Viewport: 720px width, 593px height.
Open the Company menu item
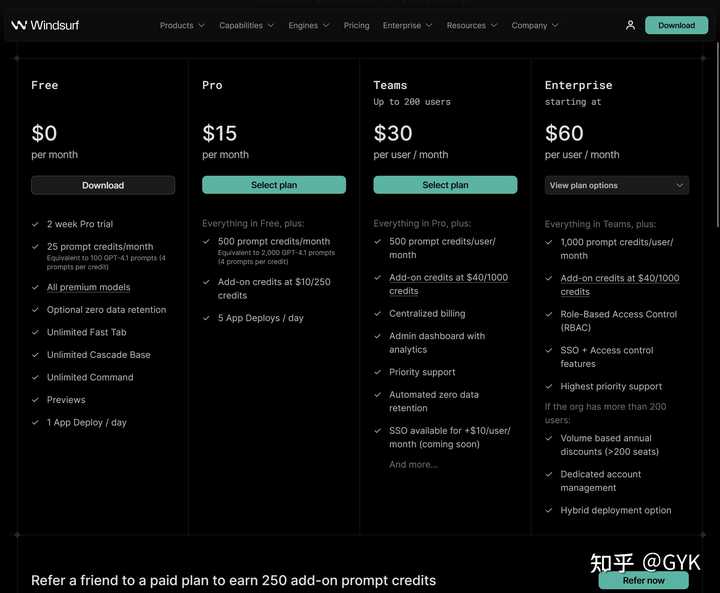535,25
